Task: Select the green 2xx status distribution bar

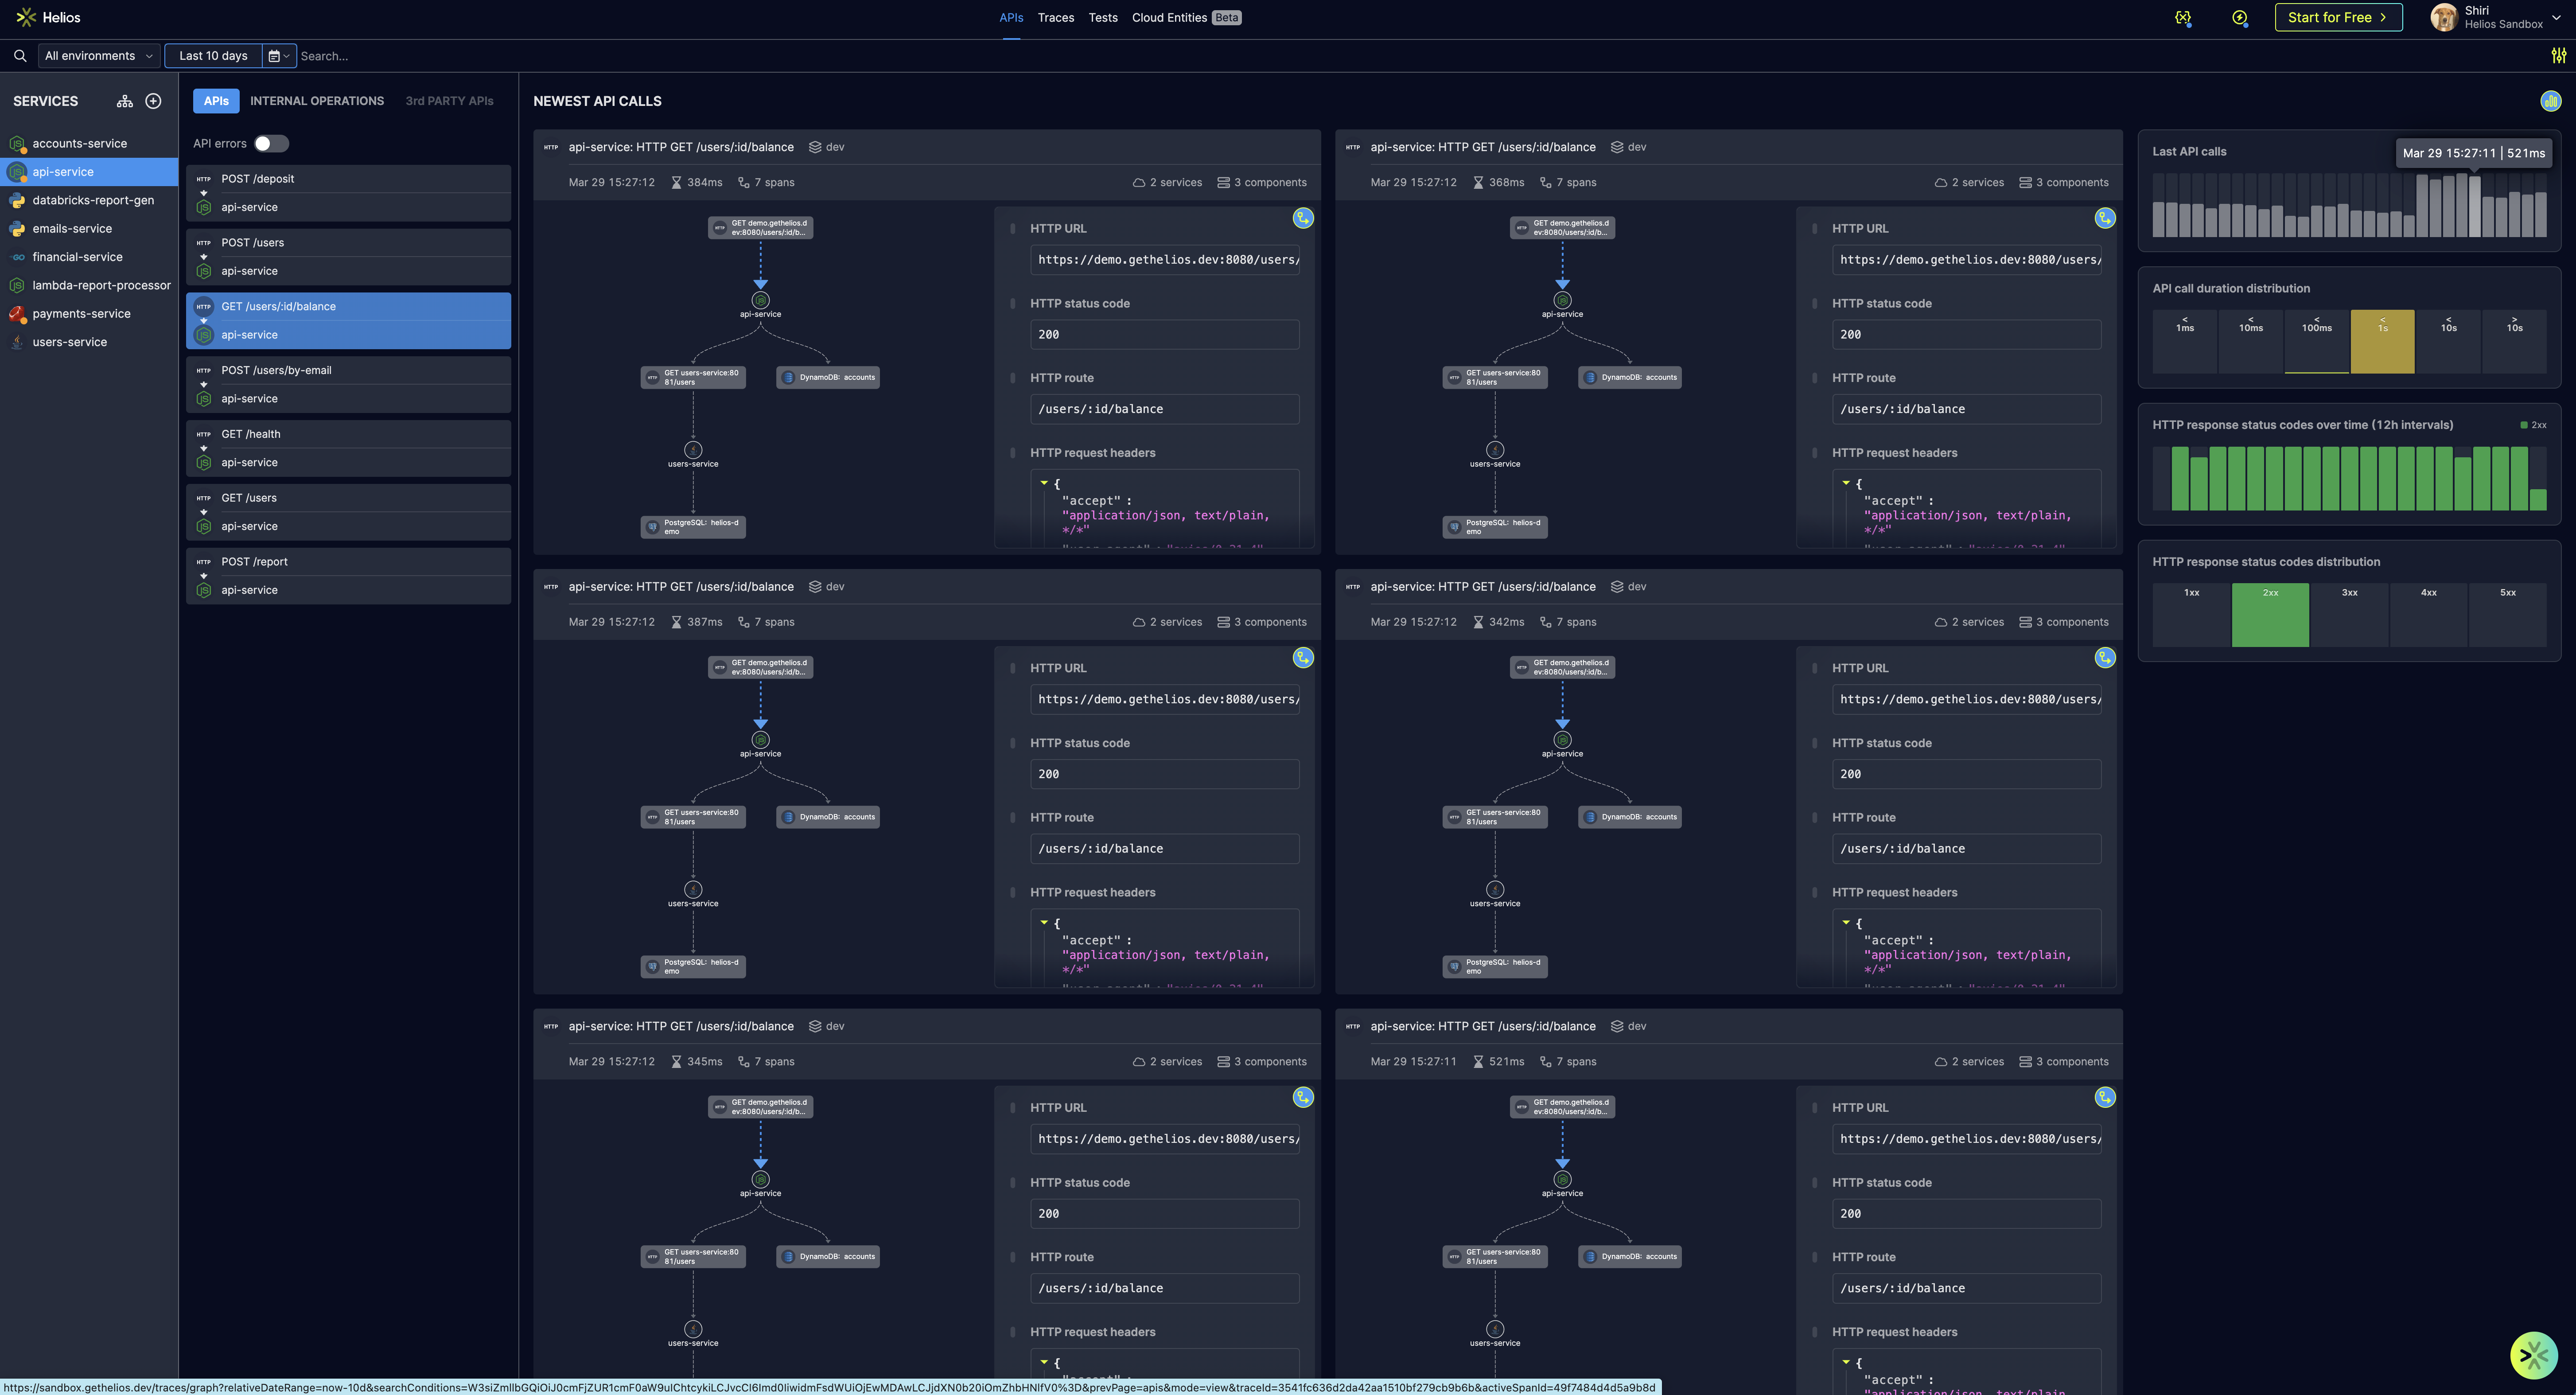Action: point(2270,615)
